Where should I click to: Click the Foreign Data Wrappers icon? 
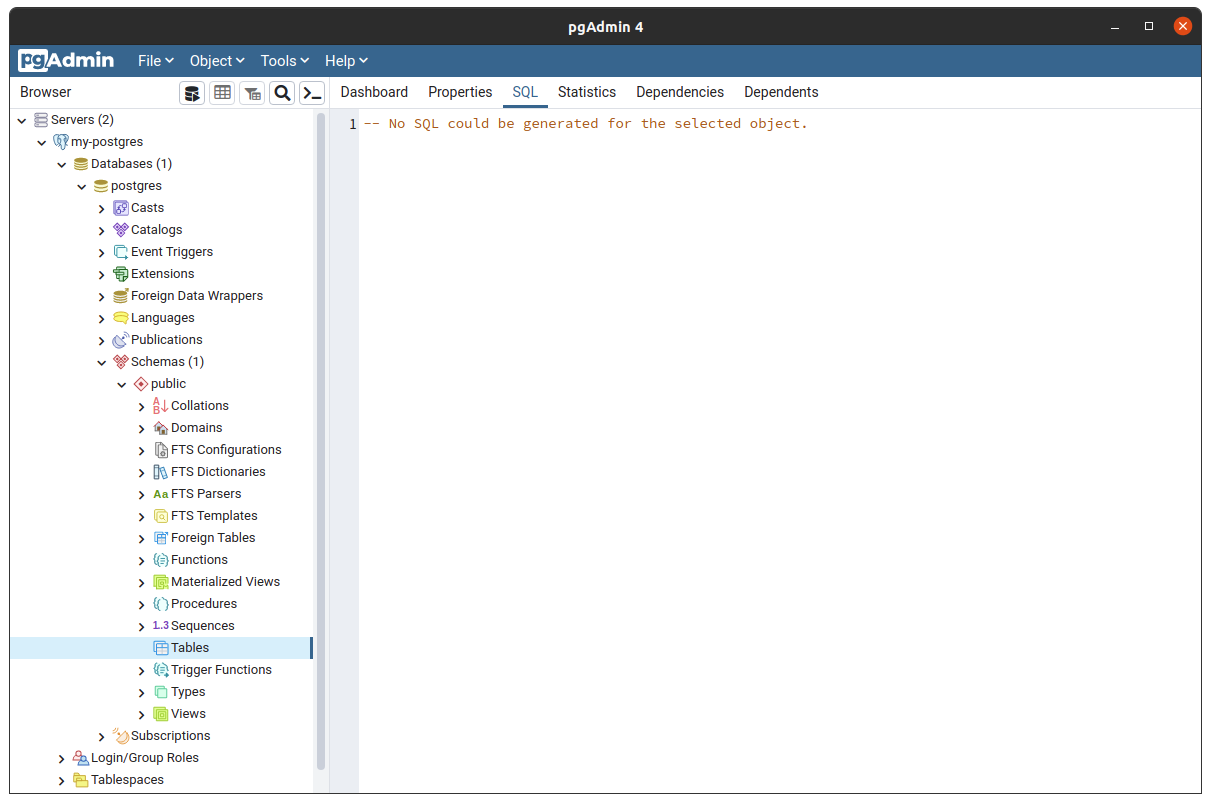[x=121, y=296]
